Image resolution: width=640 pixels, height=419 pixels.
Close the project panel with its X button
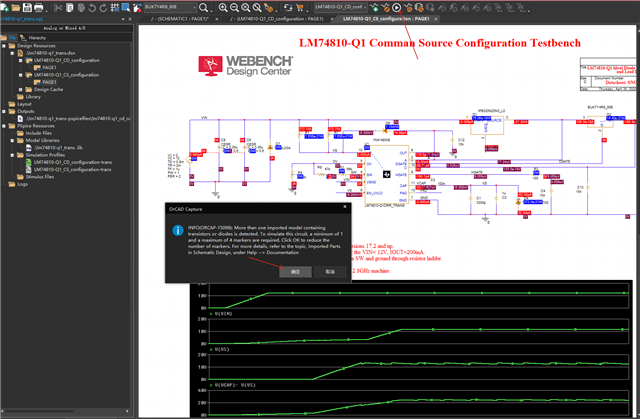click(130, 19)
